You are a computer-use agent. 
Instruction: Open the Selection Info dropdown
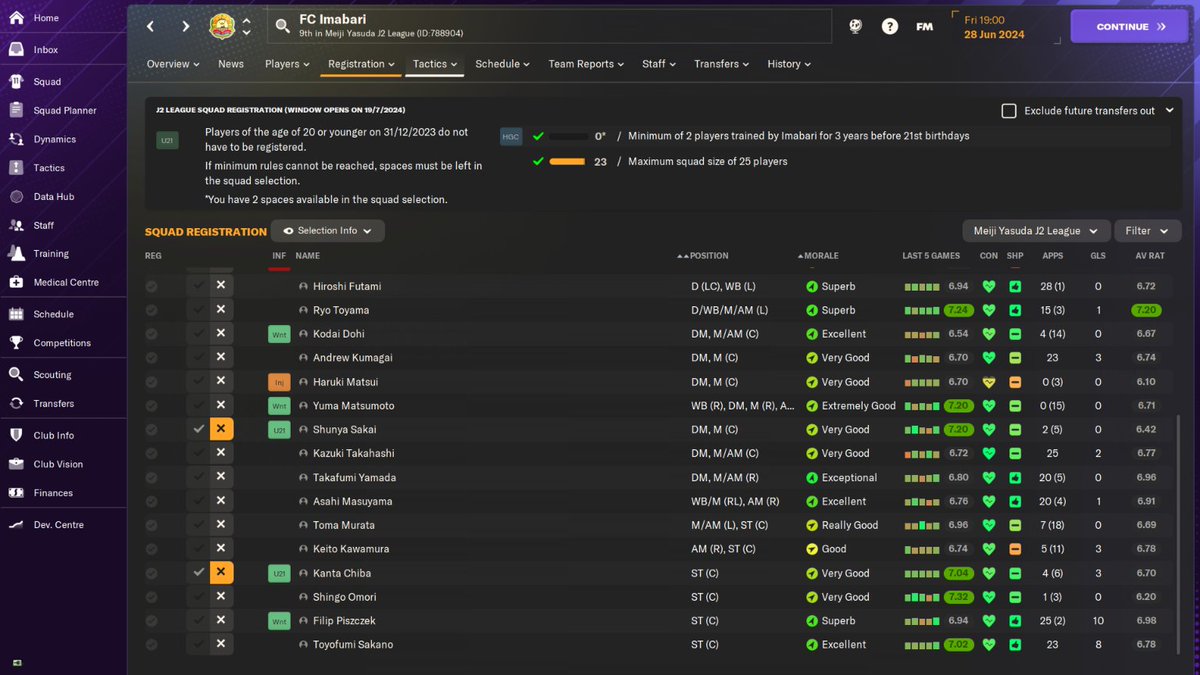tap(327, 231)
